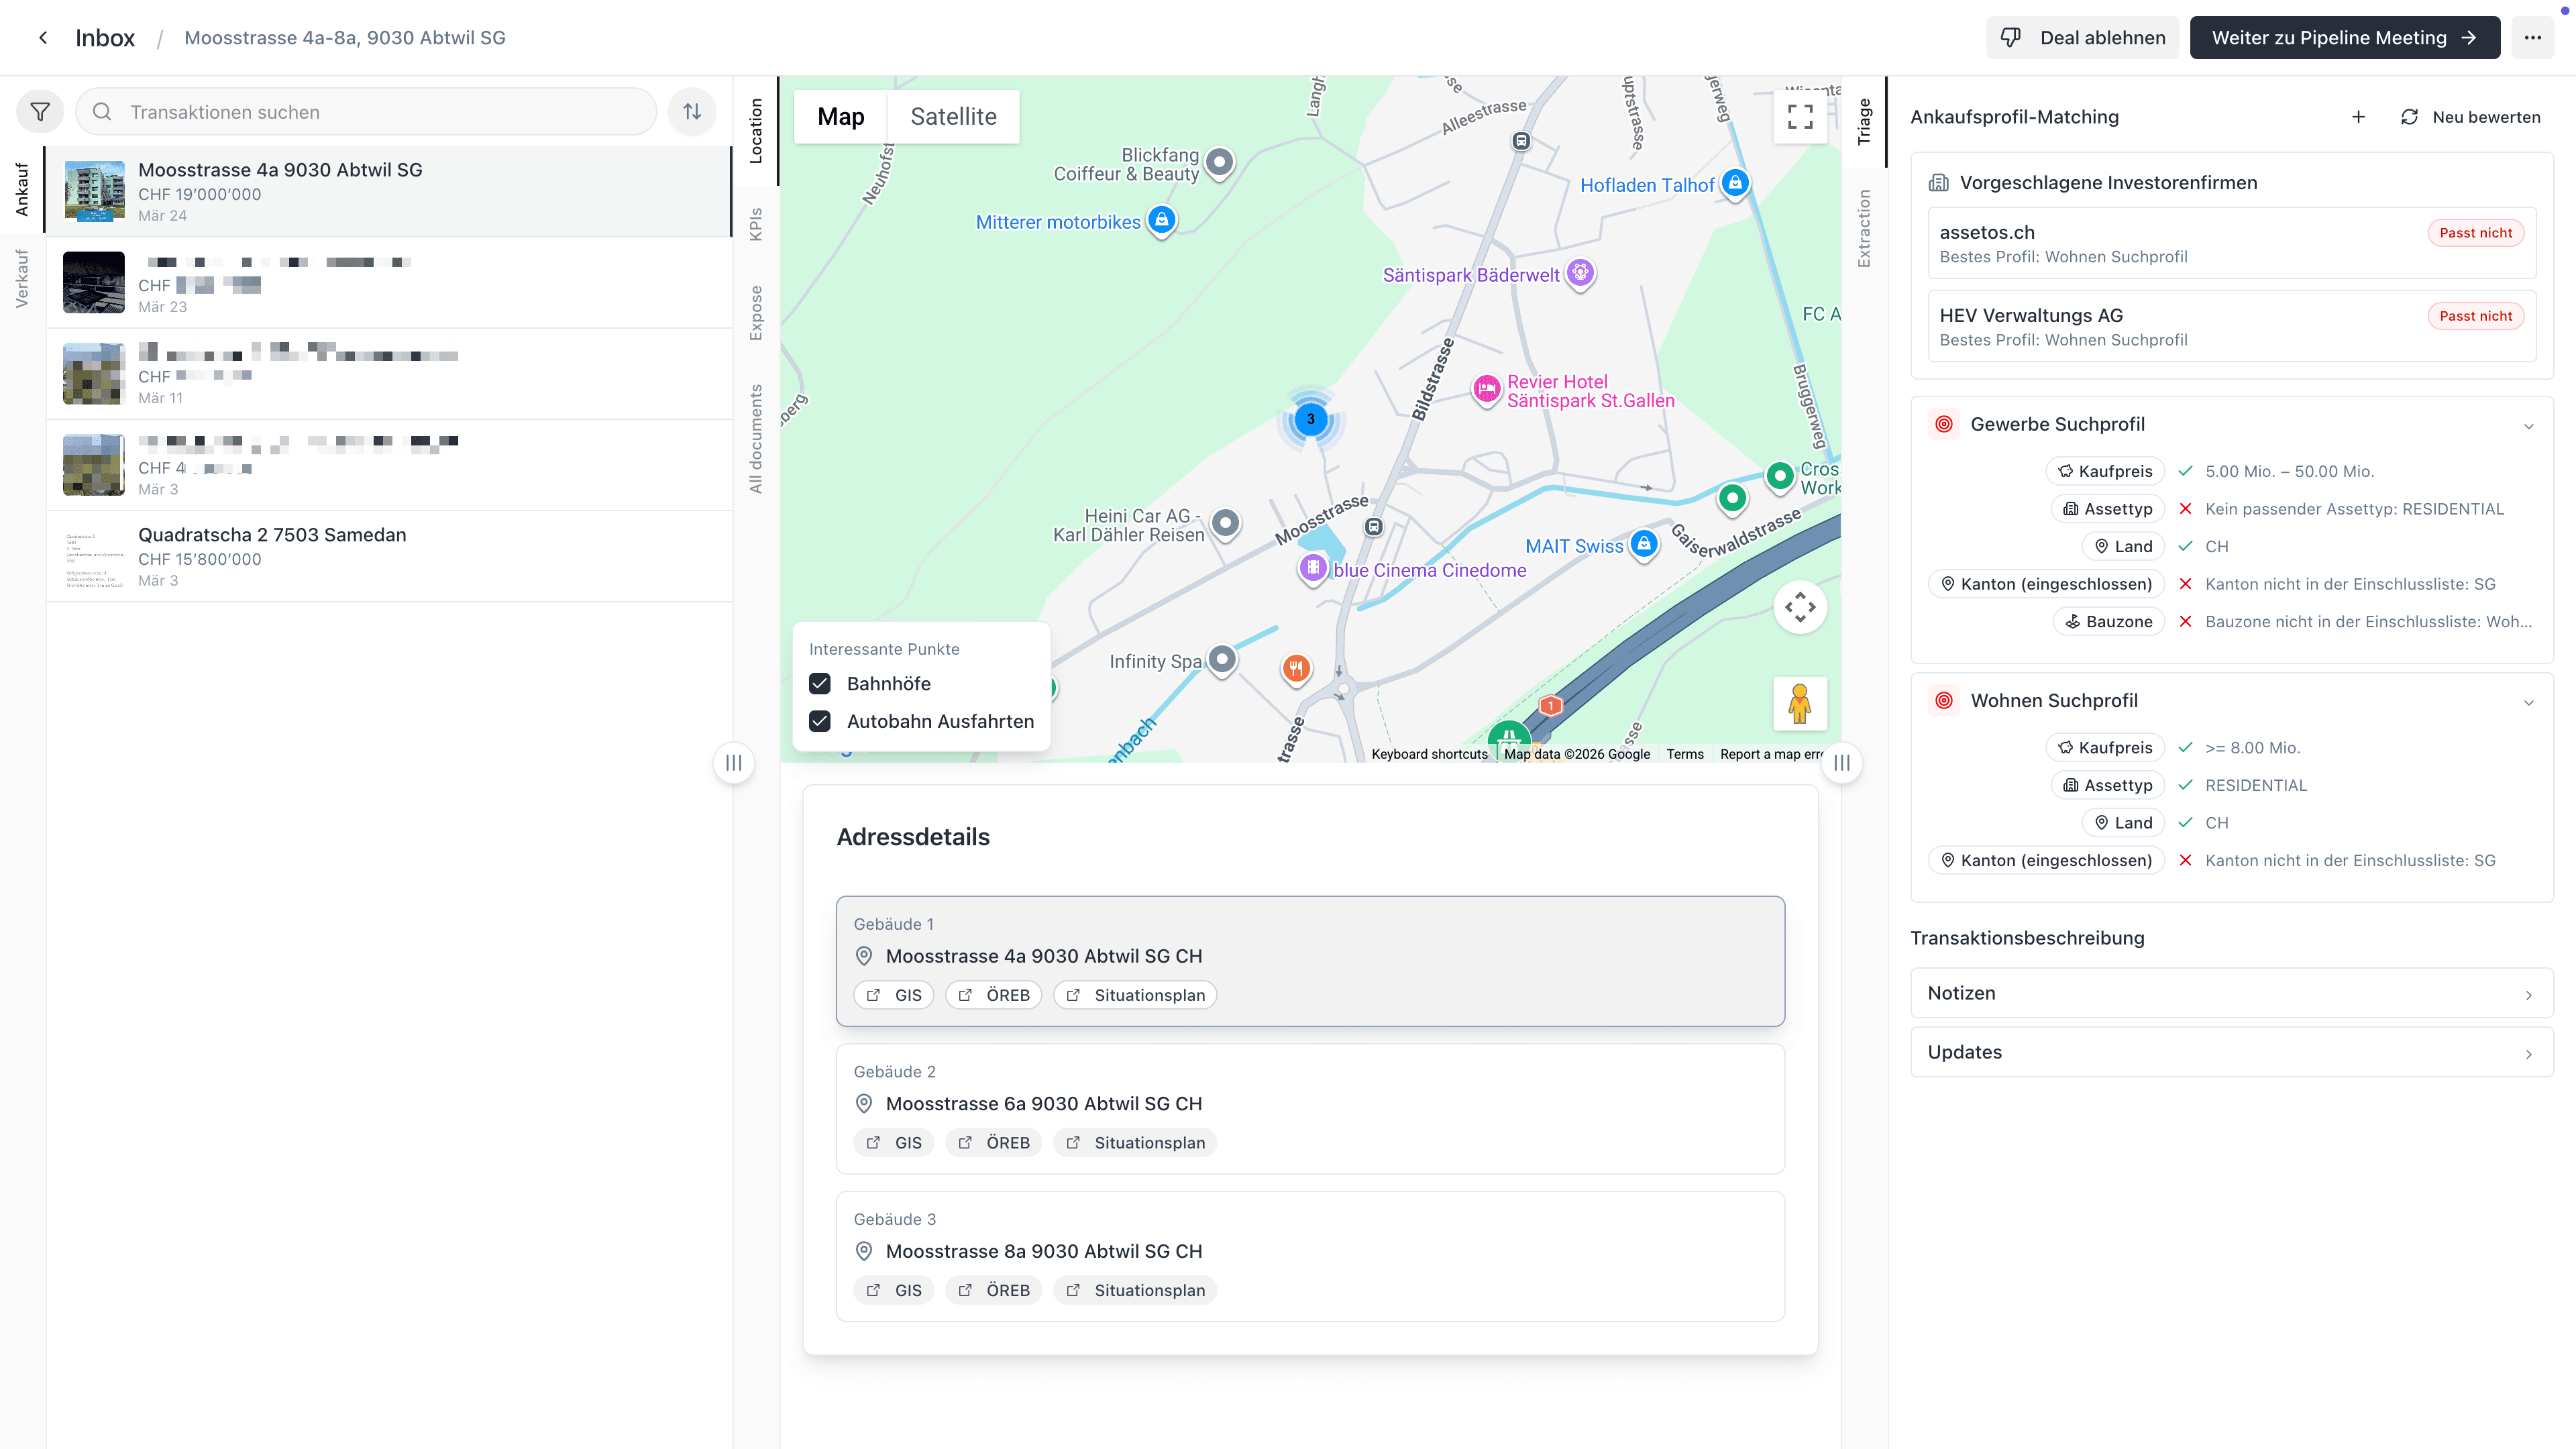
Task: Click the map camera pan control
Action: point(1800,607)
